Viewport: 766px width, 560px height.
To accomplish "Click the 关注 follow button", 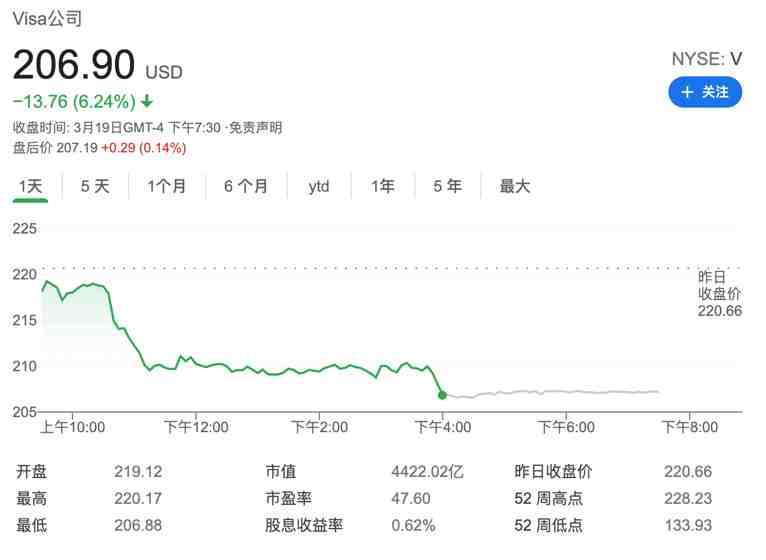I will (x=704, y=92).
